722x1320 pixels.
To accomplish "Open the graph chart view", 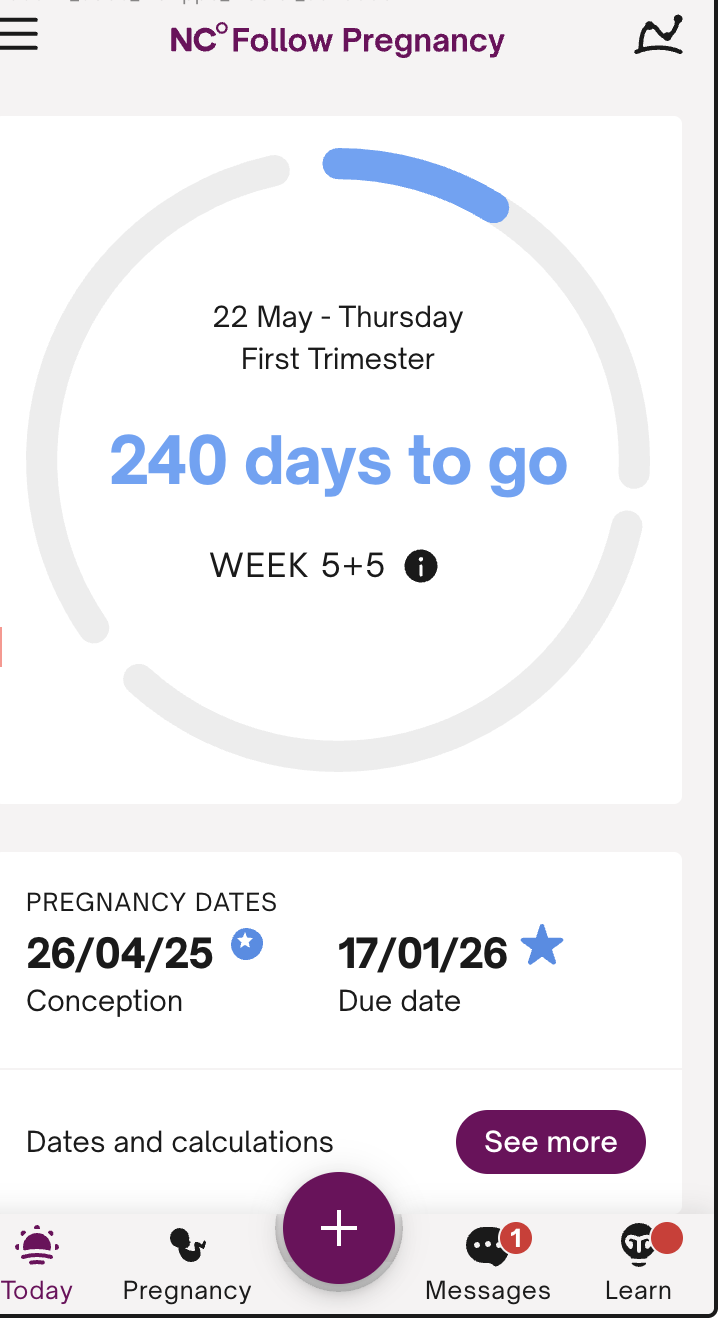I will [x=659, y=36].
